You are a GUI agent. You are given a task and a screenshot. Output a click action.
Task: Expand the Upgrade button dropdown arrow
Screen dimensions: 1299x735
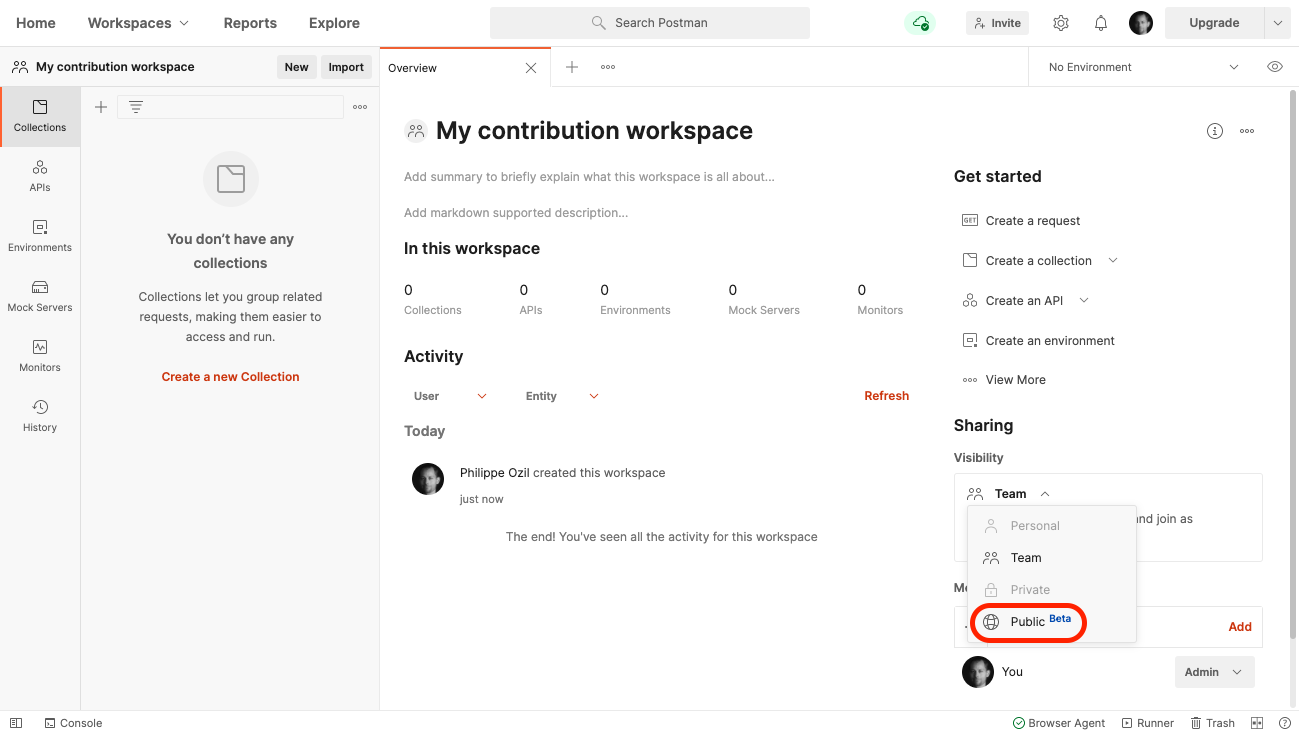click(x=1277, y=23)
